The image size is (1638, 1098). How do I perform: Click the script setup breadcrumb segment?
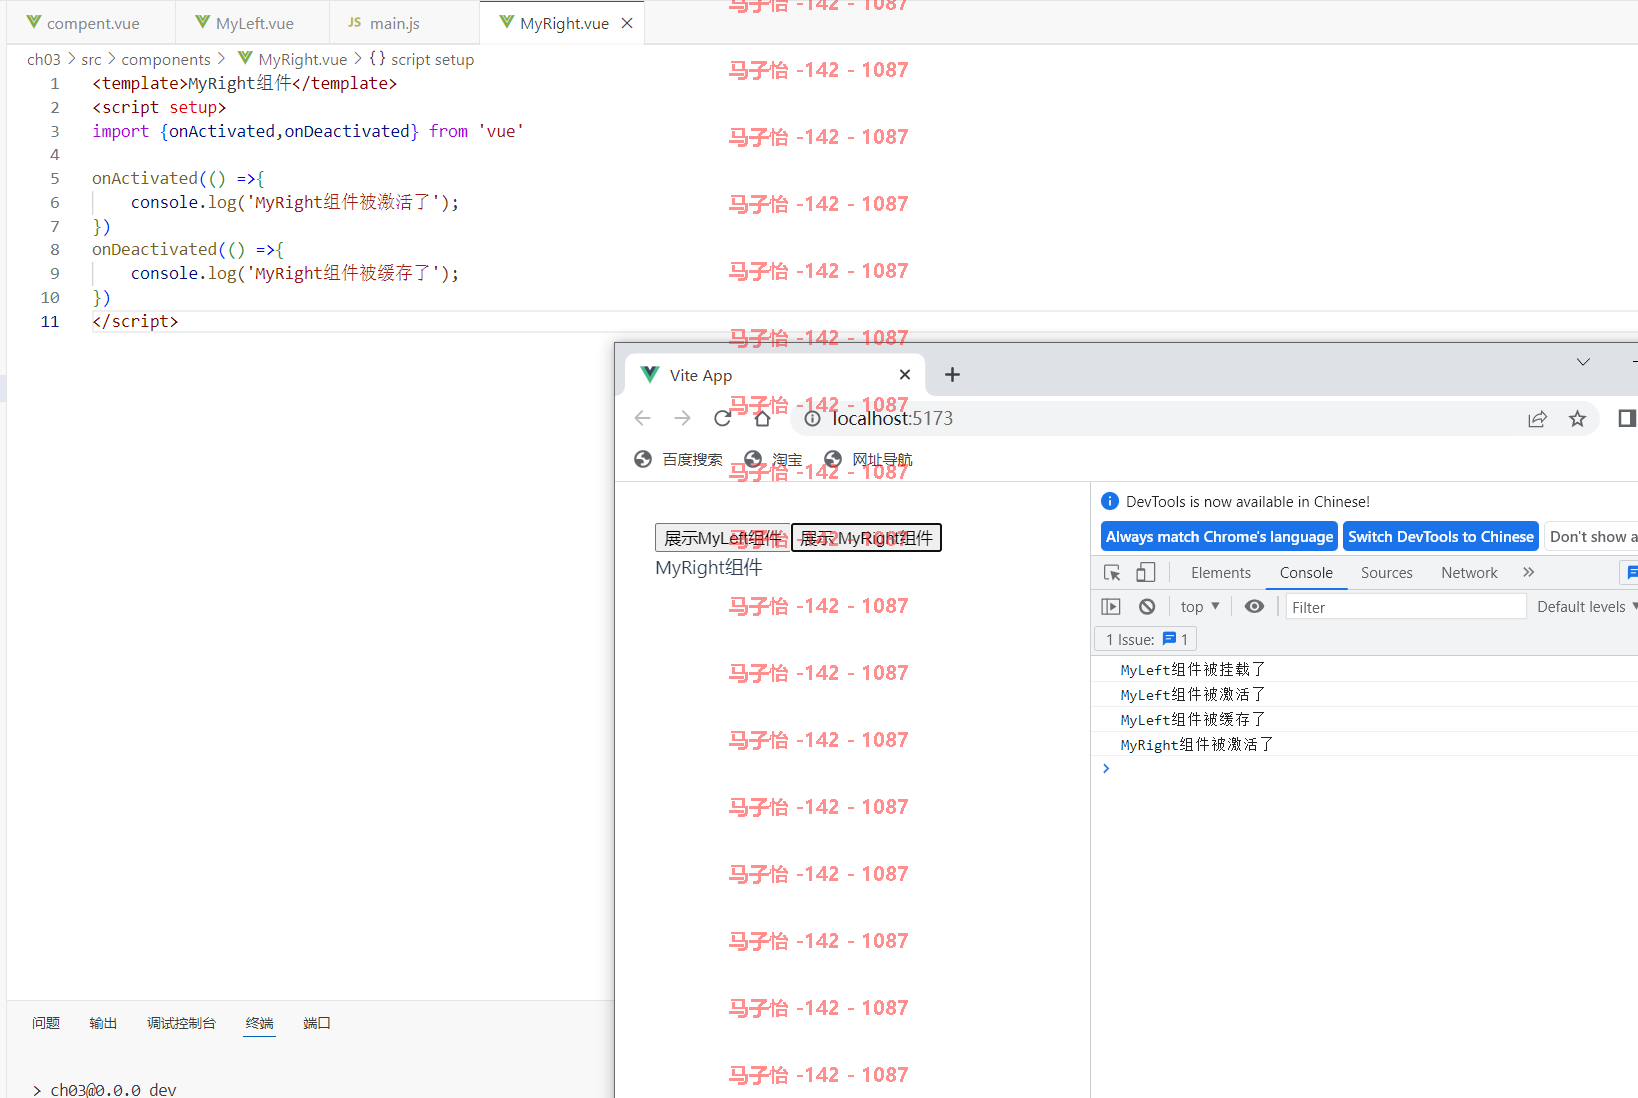pos(422,60)
